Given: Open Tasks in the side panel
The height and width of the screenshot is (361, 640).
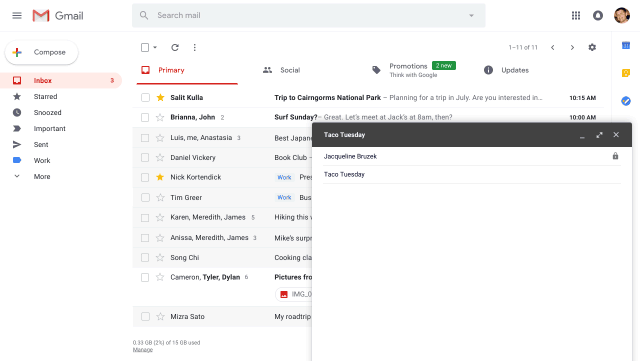Looking at the screenshot, I should [626, 100].
